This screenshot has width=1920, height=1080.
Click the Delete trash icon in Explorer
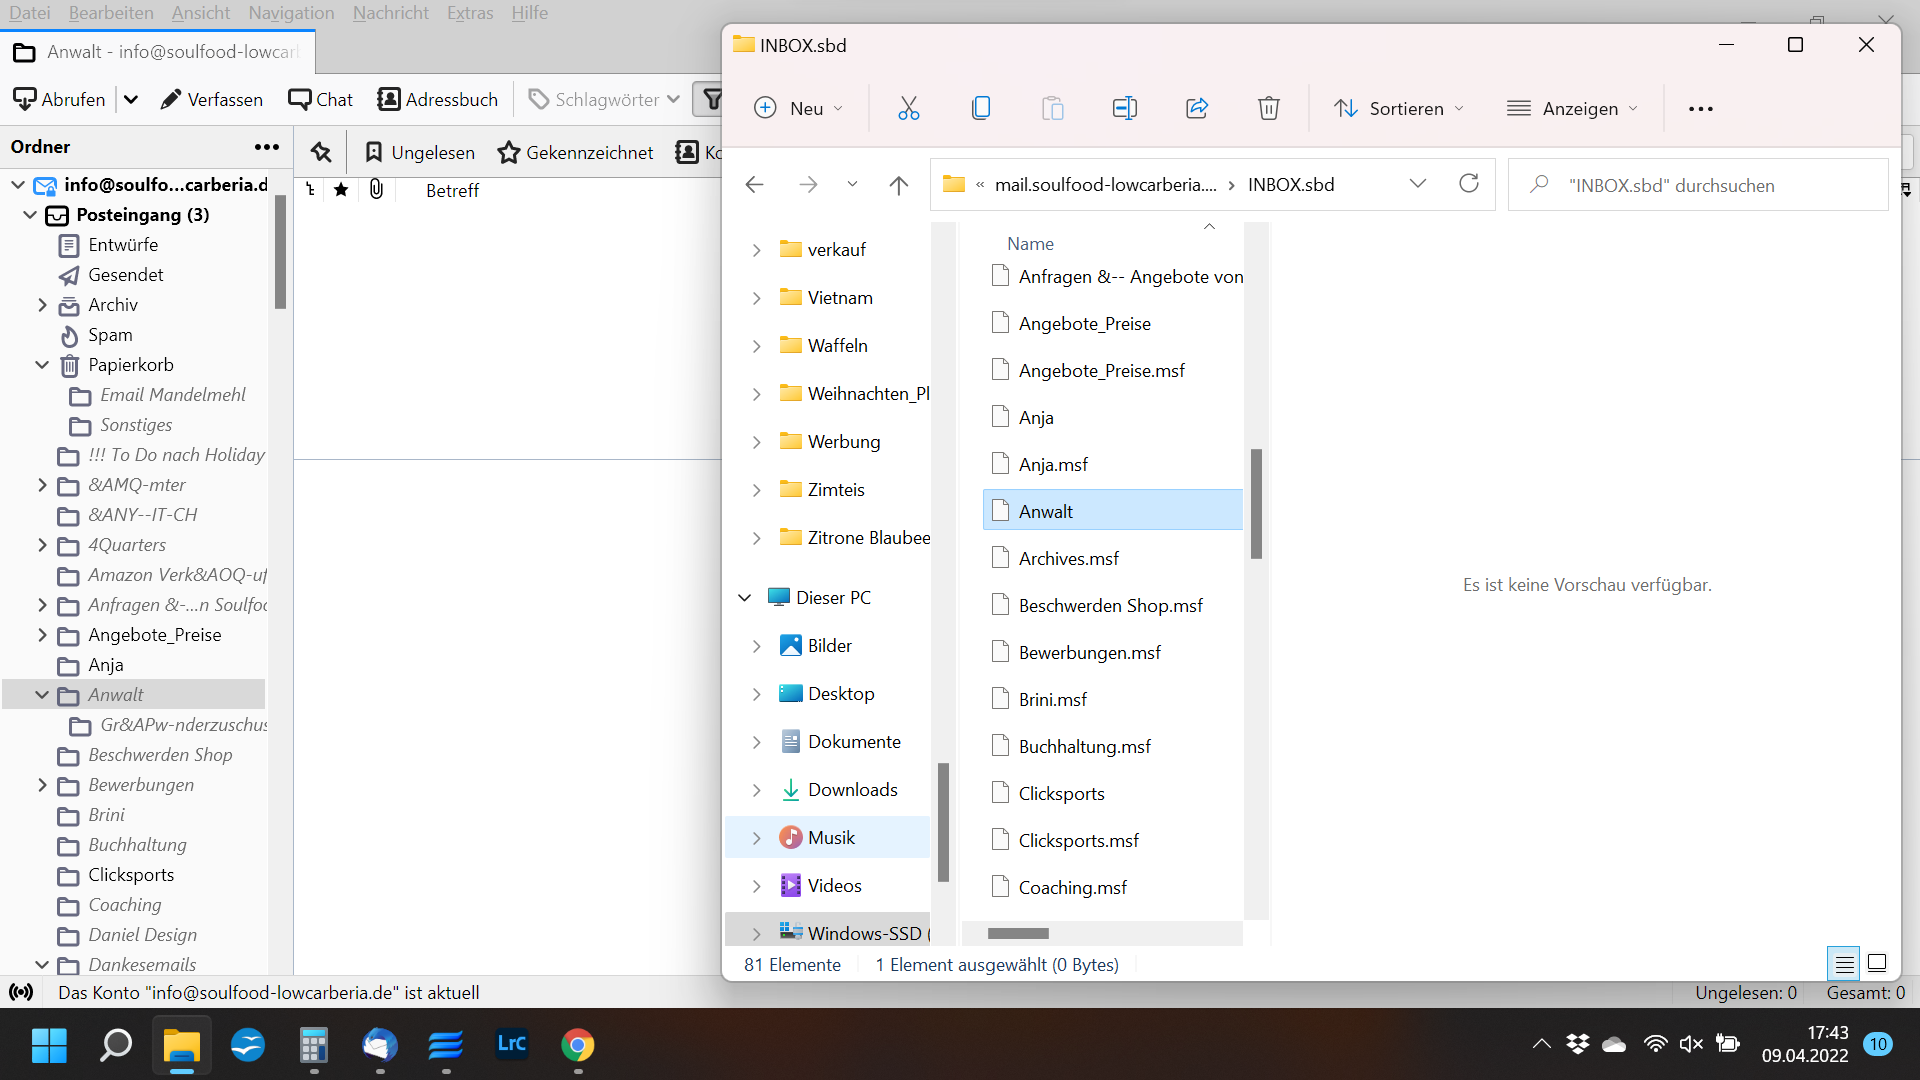[x=1268, y=108]
